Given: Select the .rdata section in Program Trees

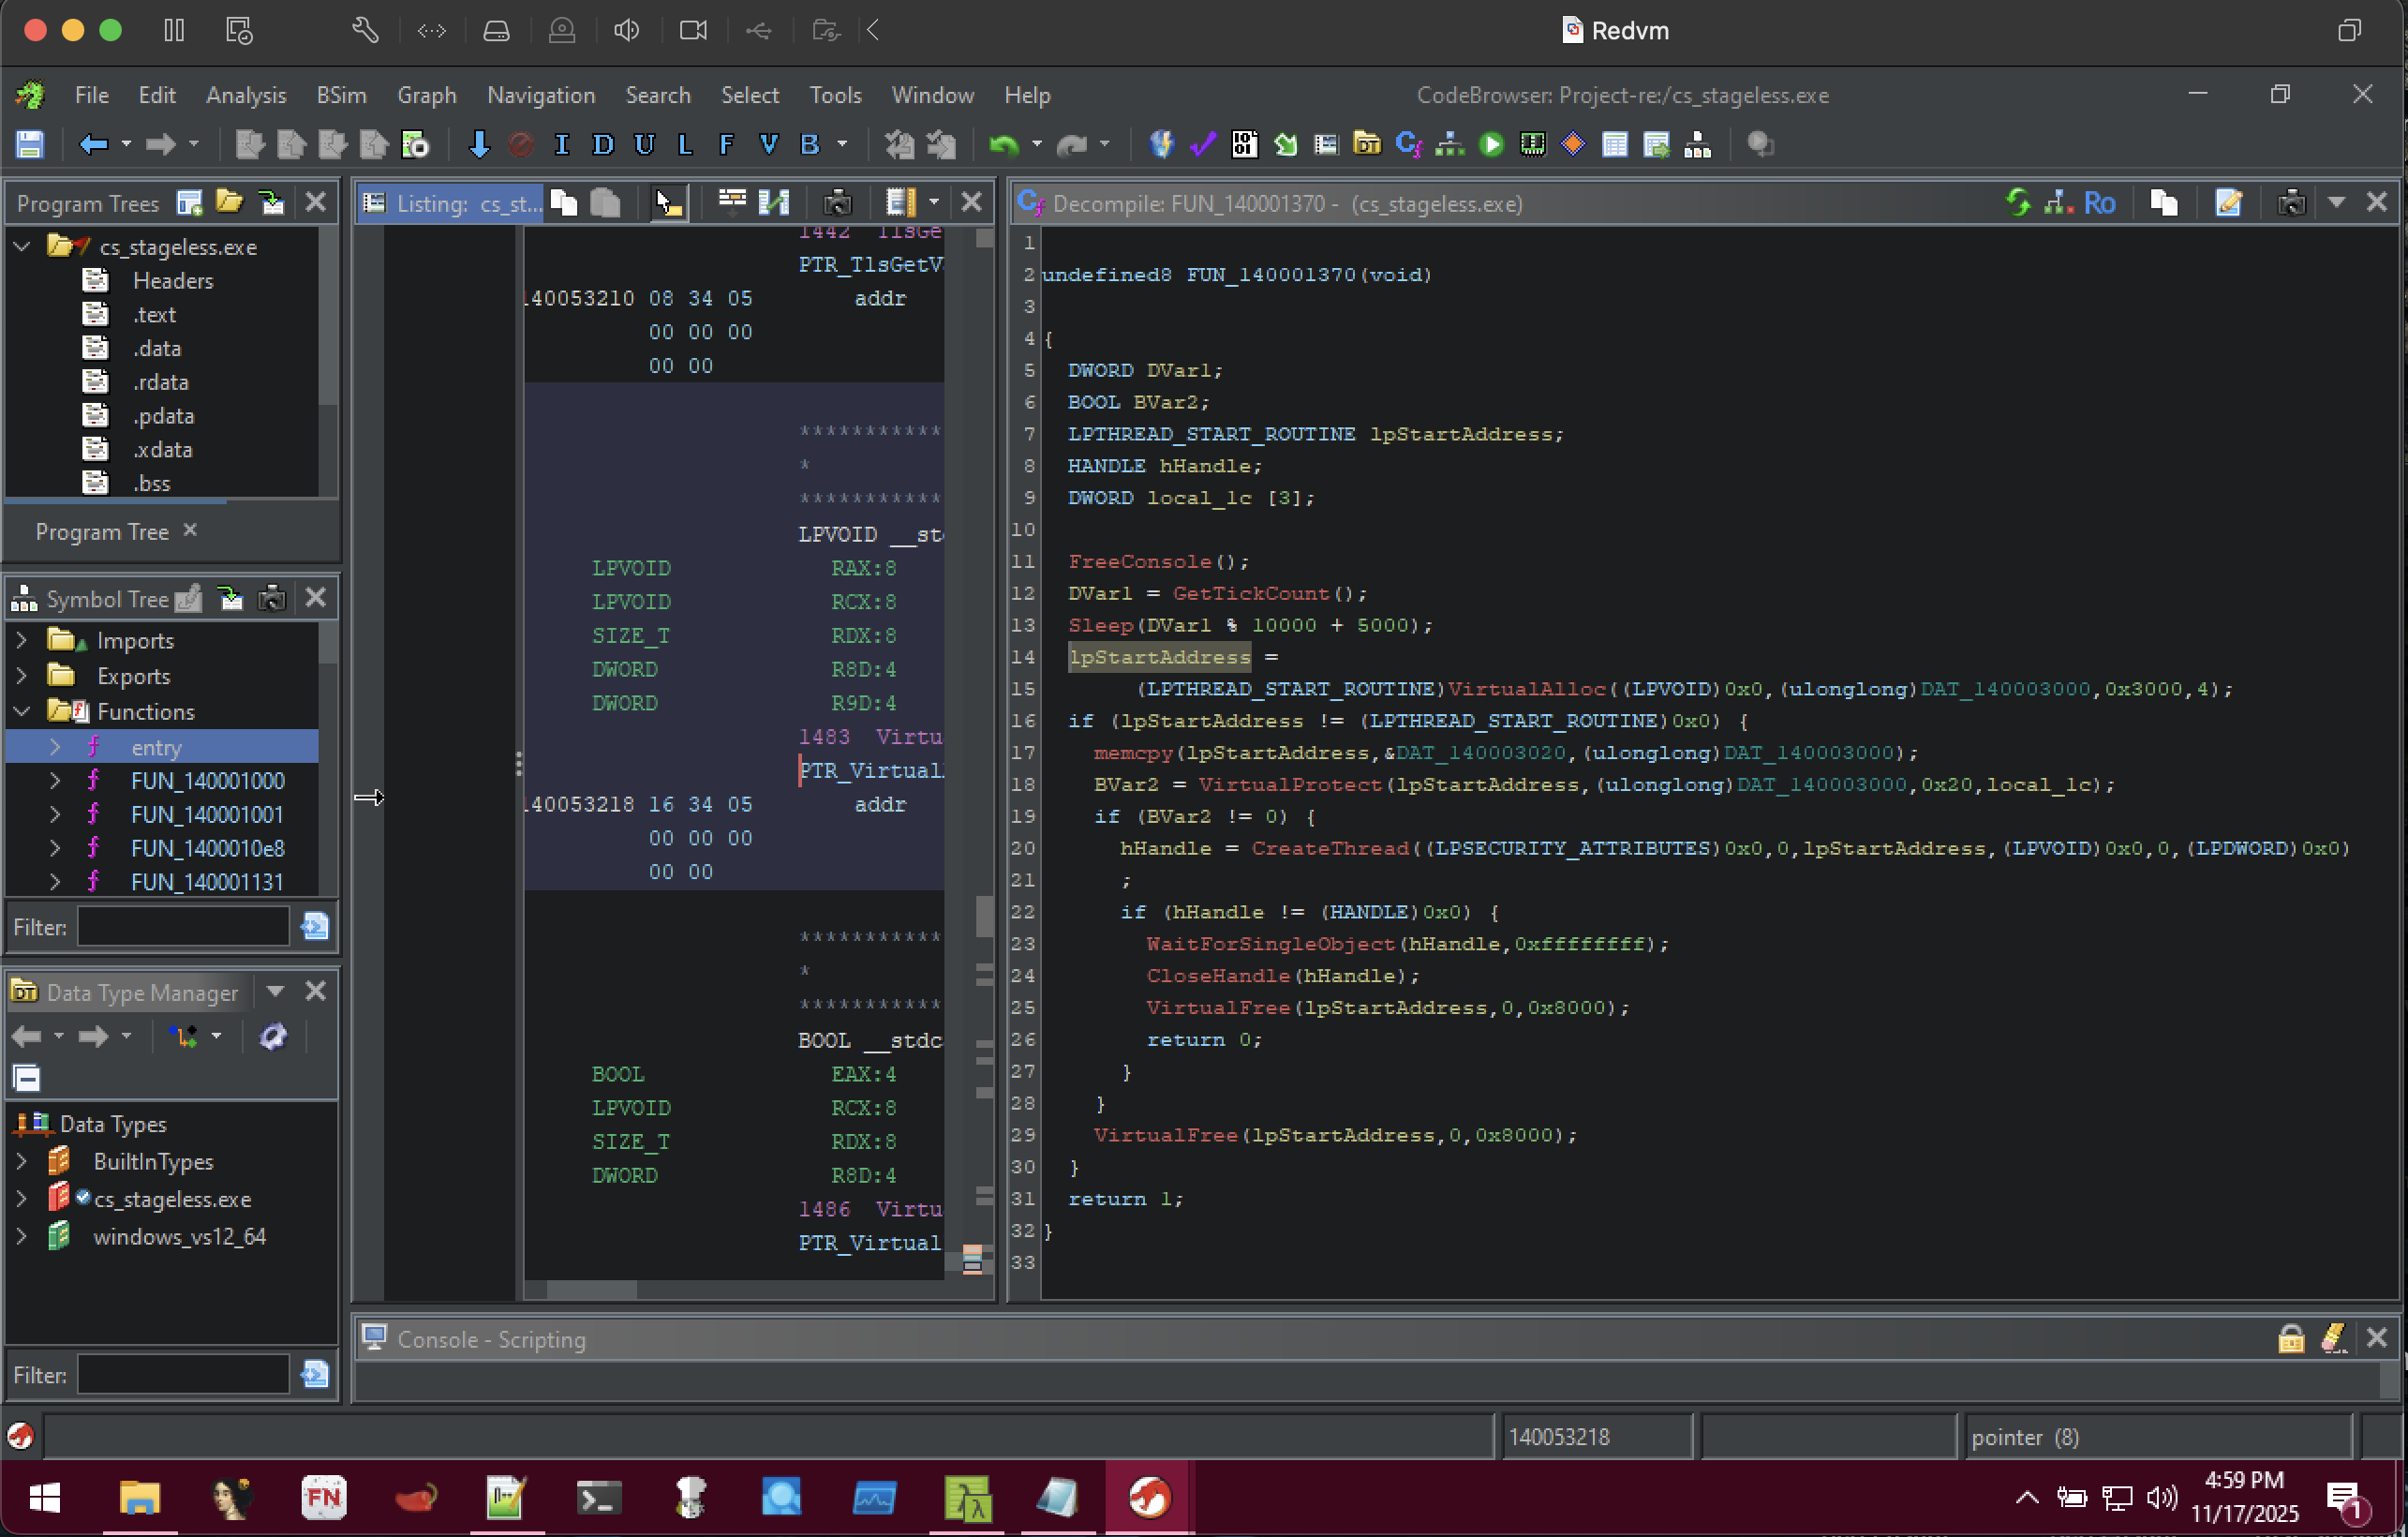Looking at the screenshot, I should coord(160,382).
